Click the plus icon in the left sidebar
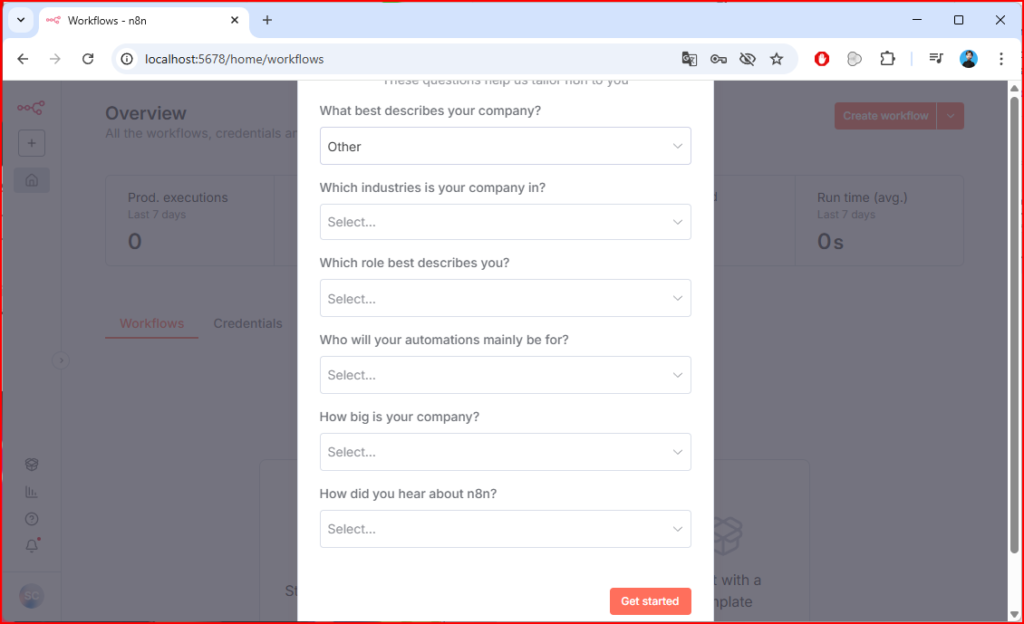This screenshot has height=624, width=1024. pyautogui.click(x=31, y=144)
